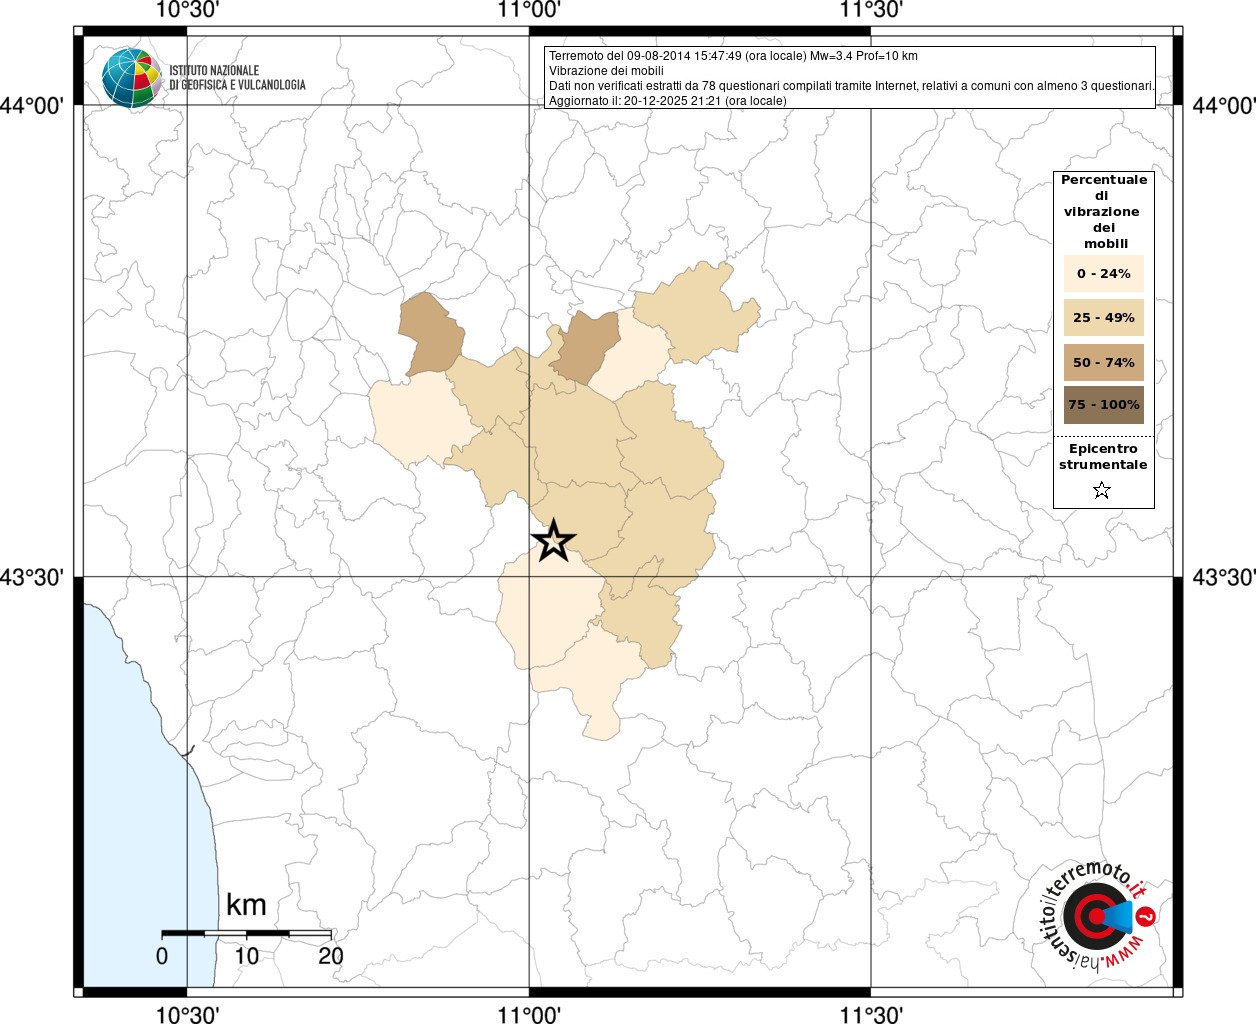
Task: Select the 75 - 100% legend swatch
Action: click(x=1103, y=405)
